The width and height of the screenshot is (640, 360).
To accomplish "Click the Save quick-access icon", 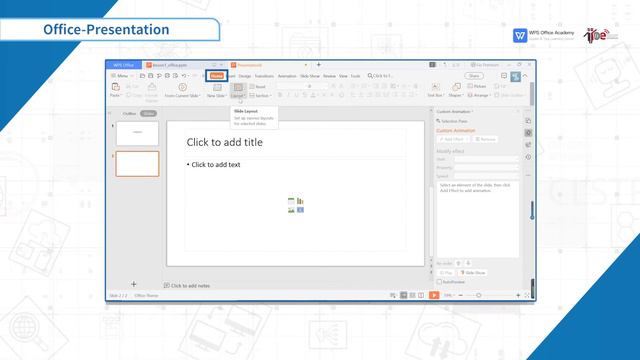I will point(151,76).
